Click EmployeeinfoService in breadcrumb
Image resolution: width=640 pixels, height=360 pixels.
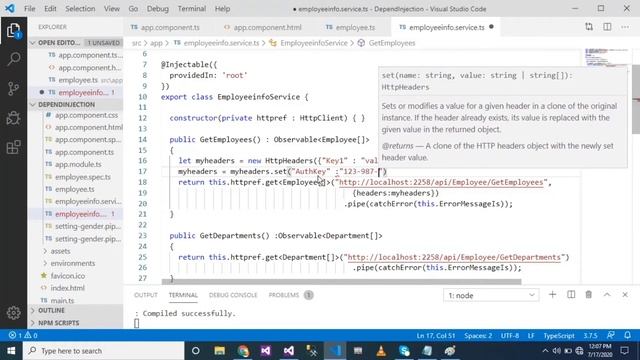313,43
